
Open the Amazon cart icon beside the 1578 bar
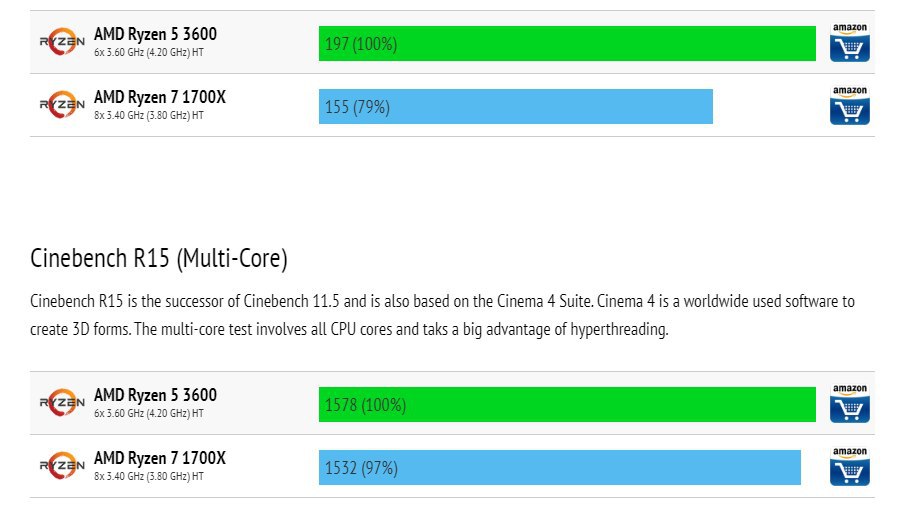pyautogui.click(x=849, y=404)
